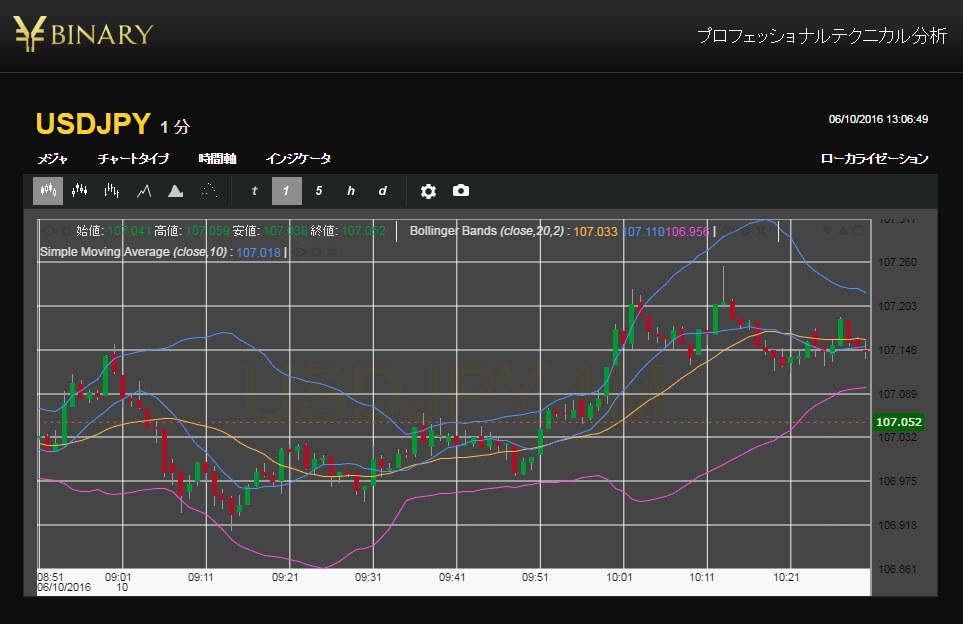Switch to the hourly 'h' timeframe
Screen dimensions: 963x624
tap(351, 191)
